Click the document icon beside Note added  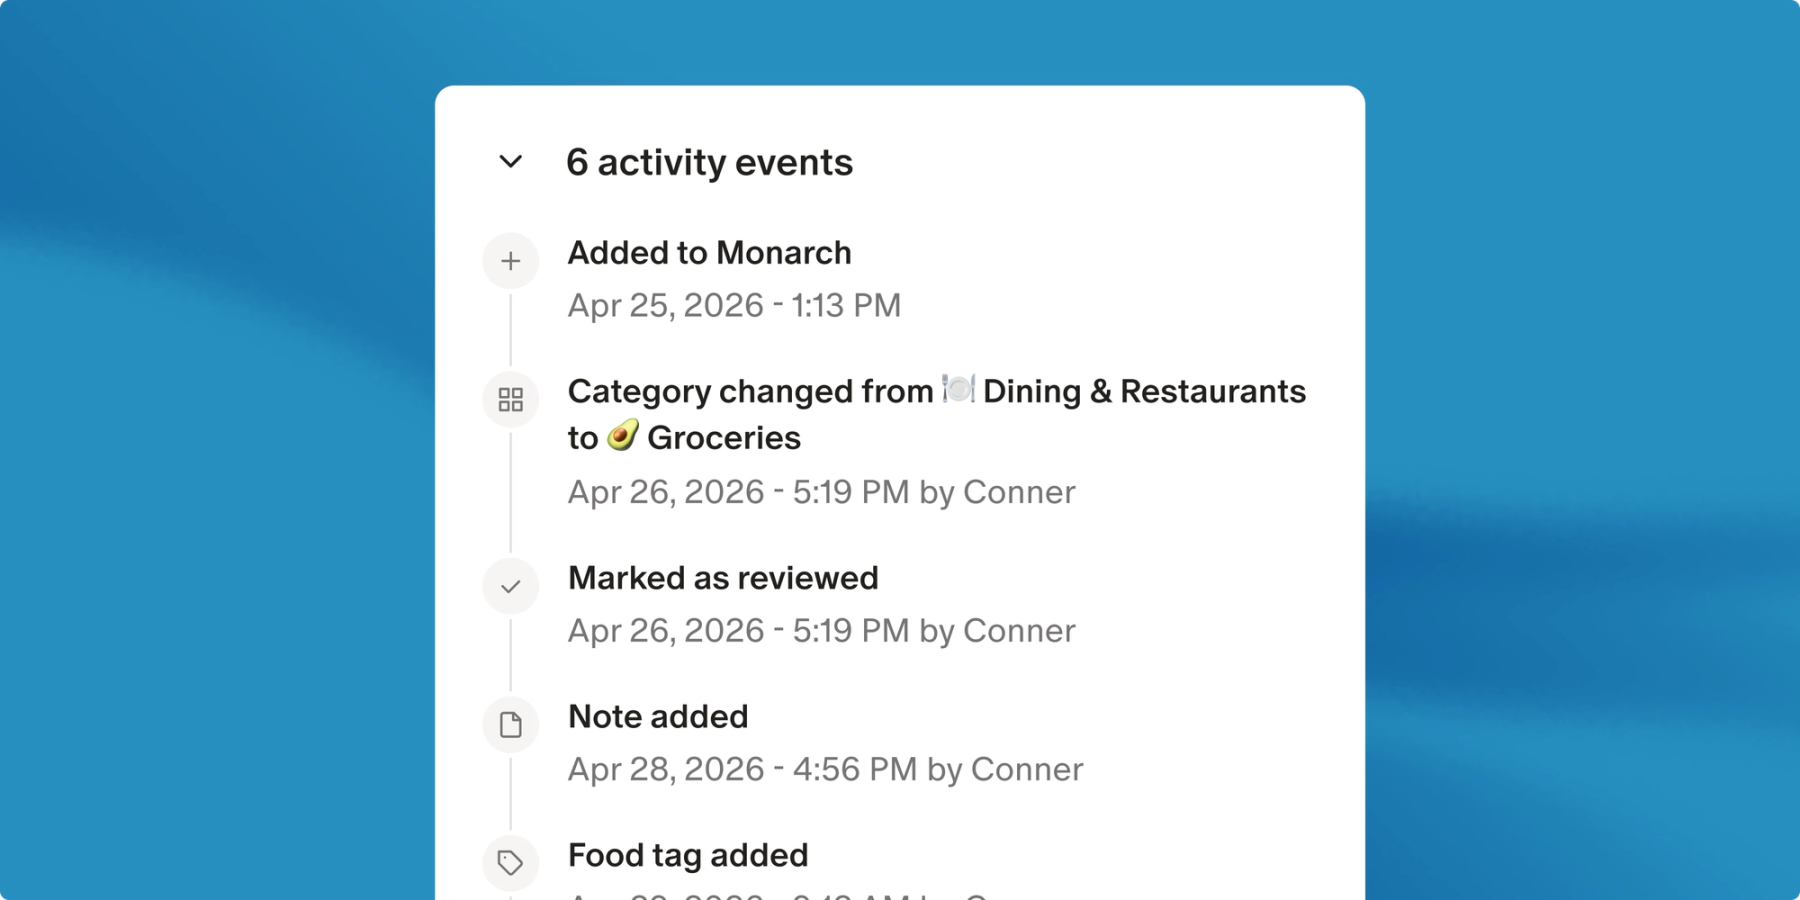click(511, 724)
